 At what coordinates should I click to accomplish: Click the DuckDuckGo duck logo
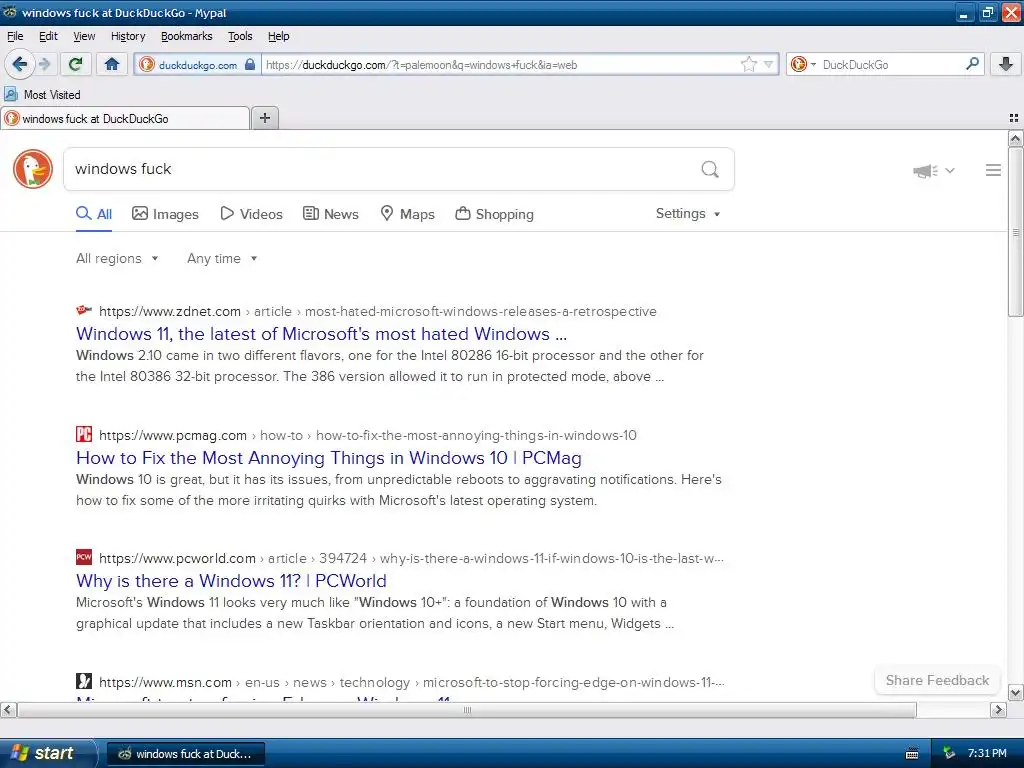(33, 169)
